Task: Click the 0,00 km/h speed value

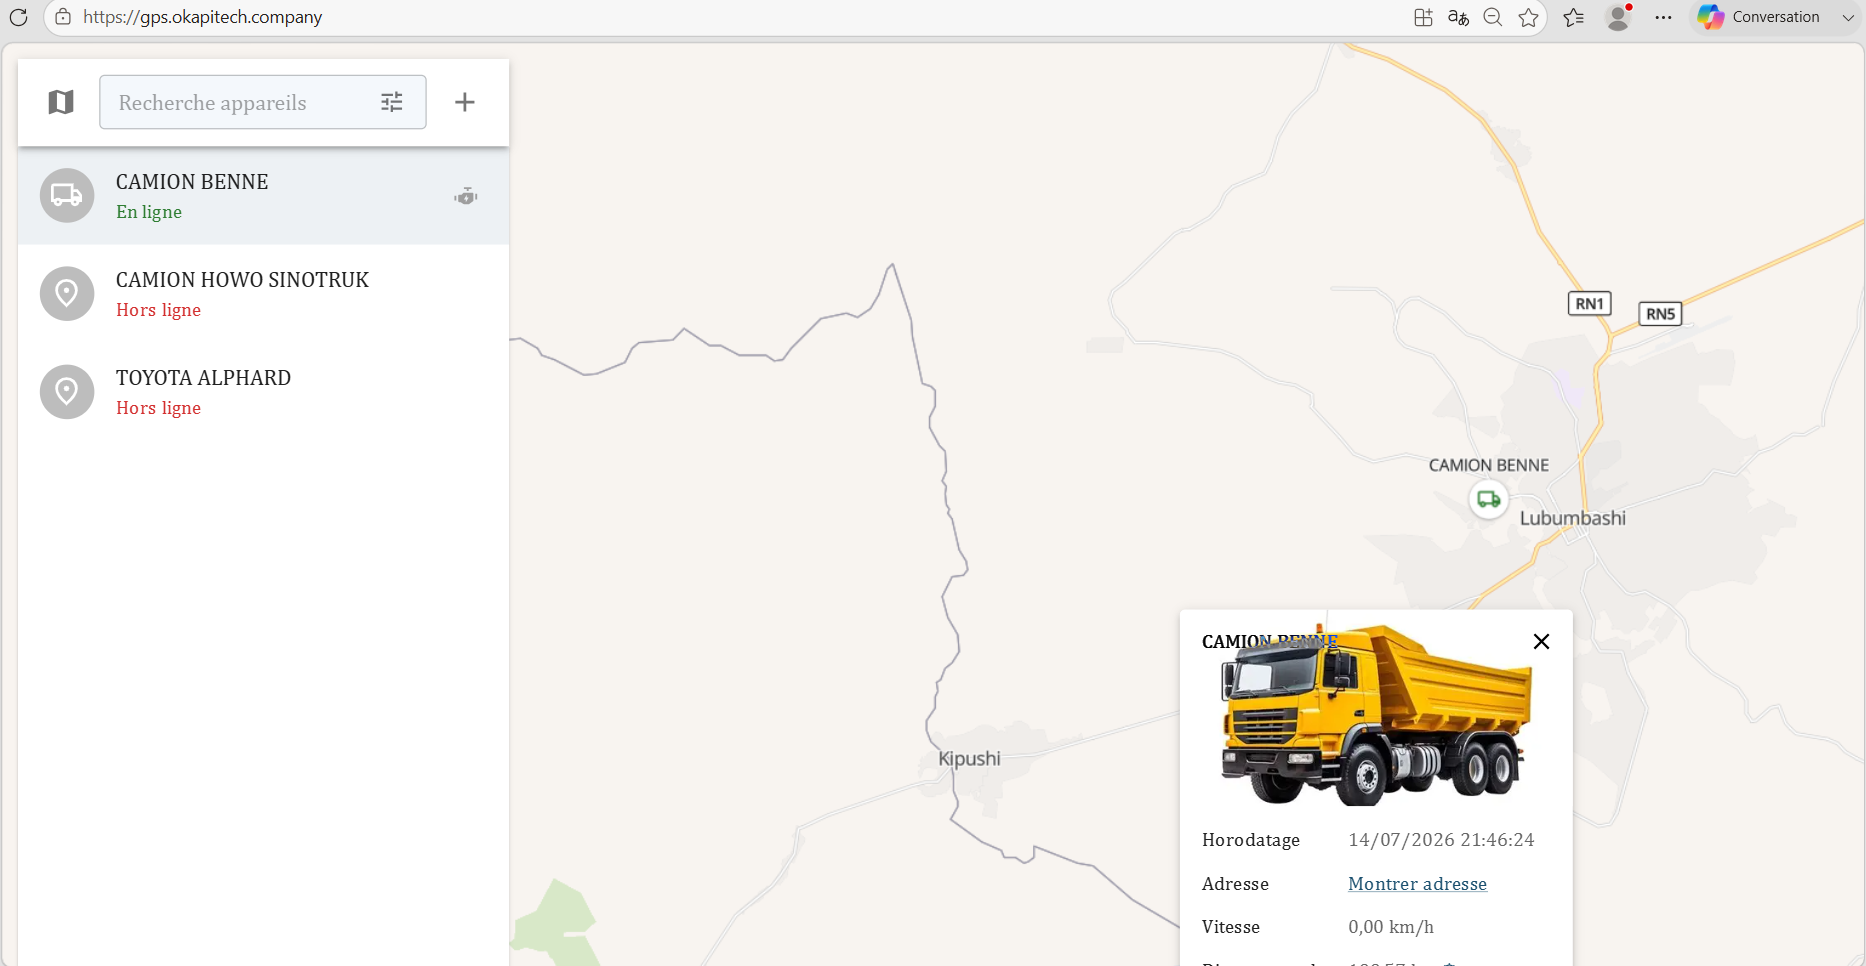Action: (1391, 927)
